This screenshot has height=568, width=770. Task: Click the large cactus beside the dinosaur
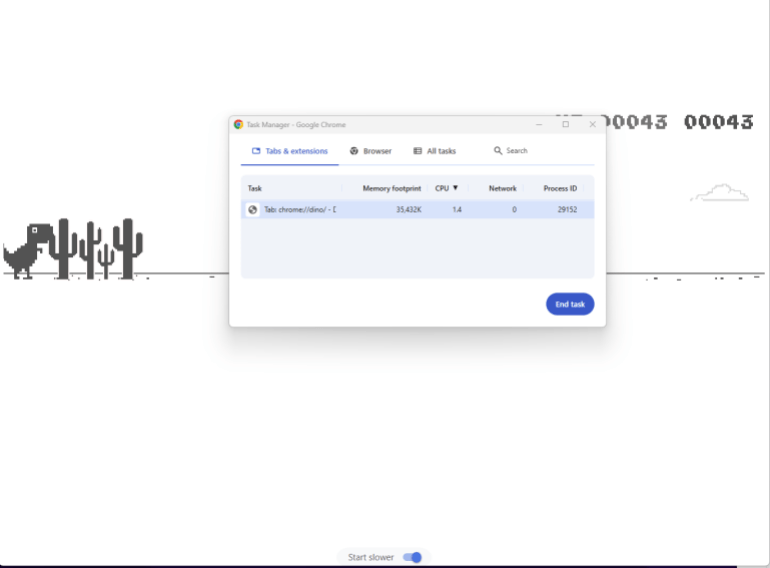[63, 249]
